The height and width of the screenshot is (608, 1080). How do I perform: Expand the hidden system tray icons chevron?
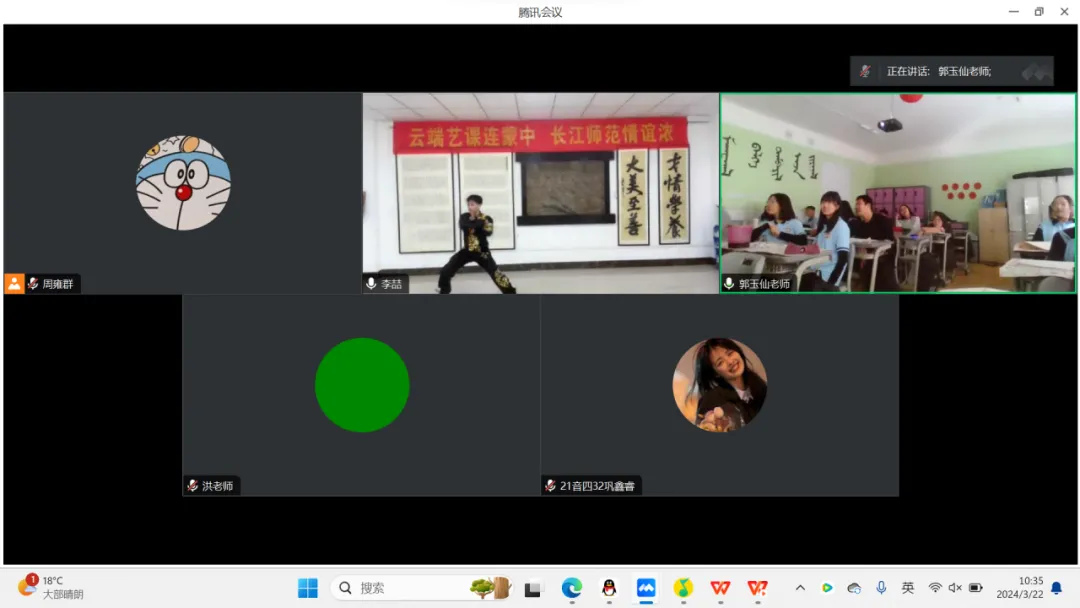800,588
